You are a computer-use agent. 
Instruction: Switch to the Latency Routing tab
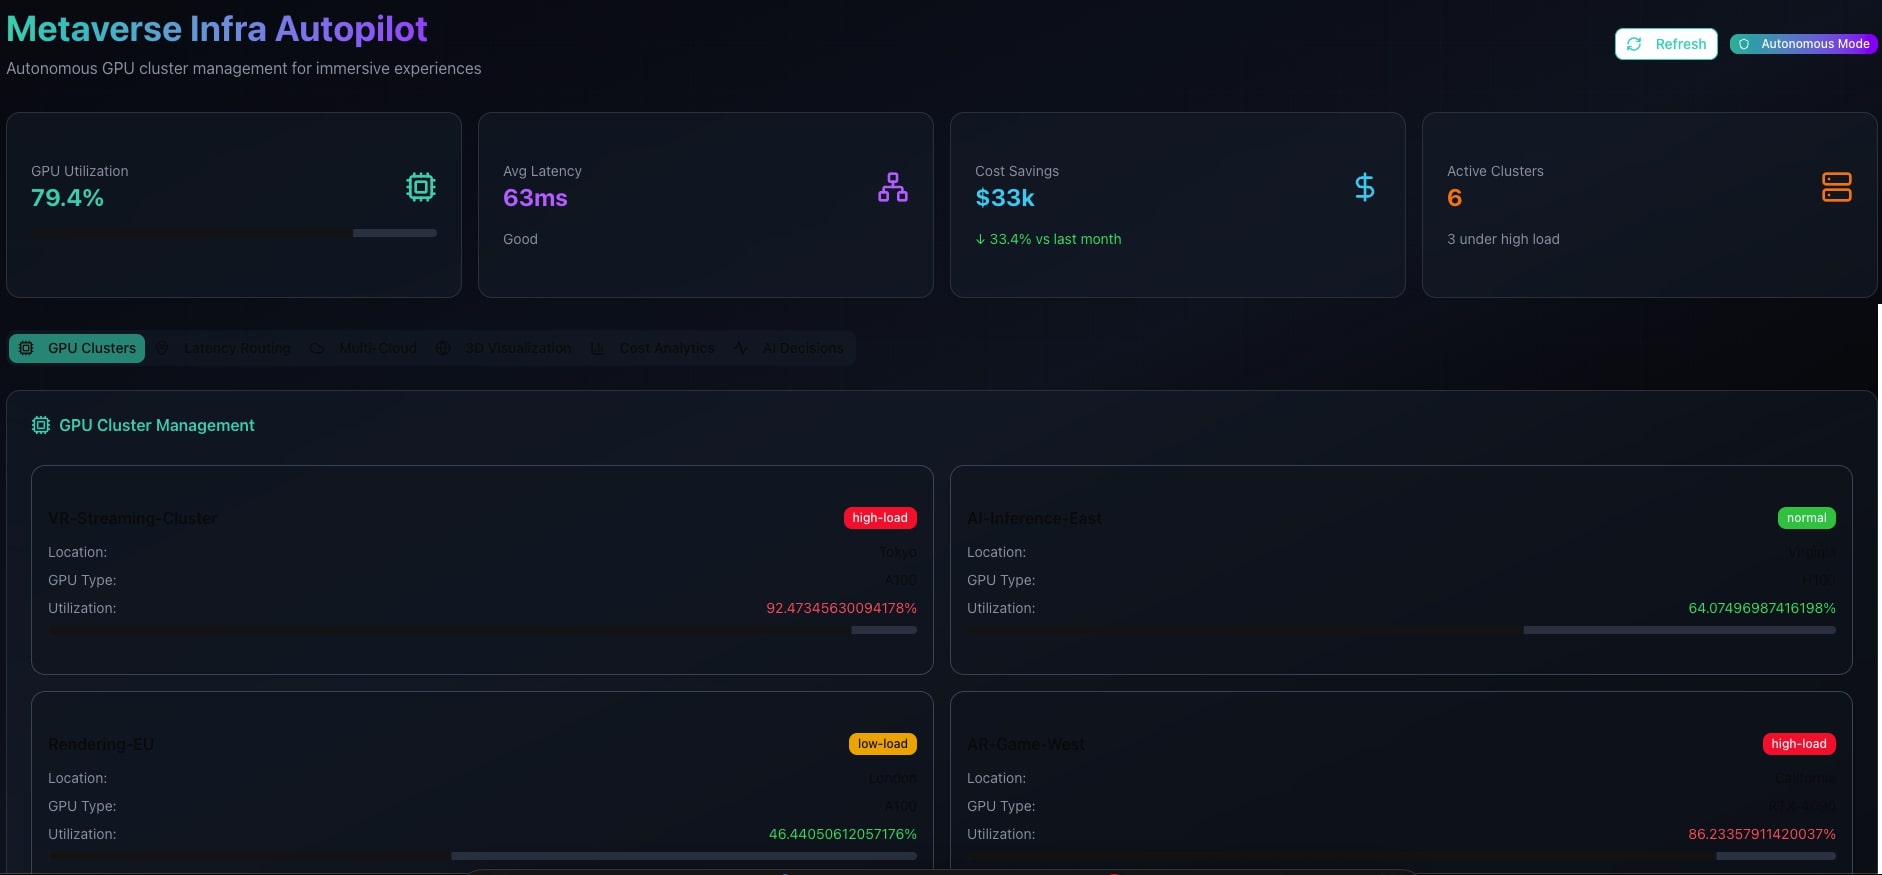(223, 348)
